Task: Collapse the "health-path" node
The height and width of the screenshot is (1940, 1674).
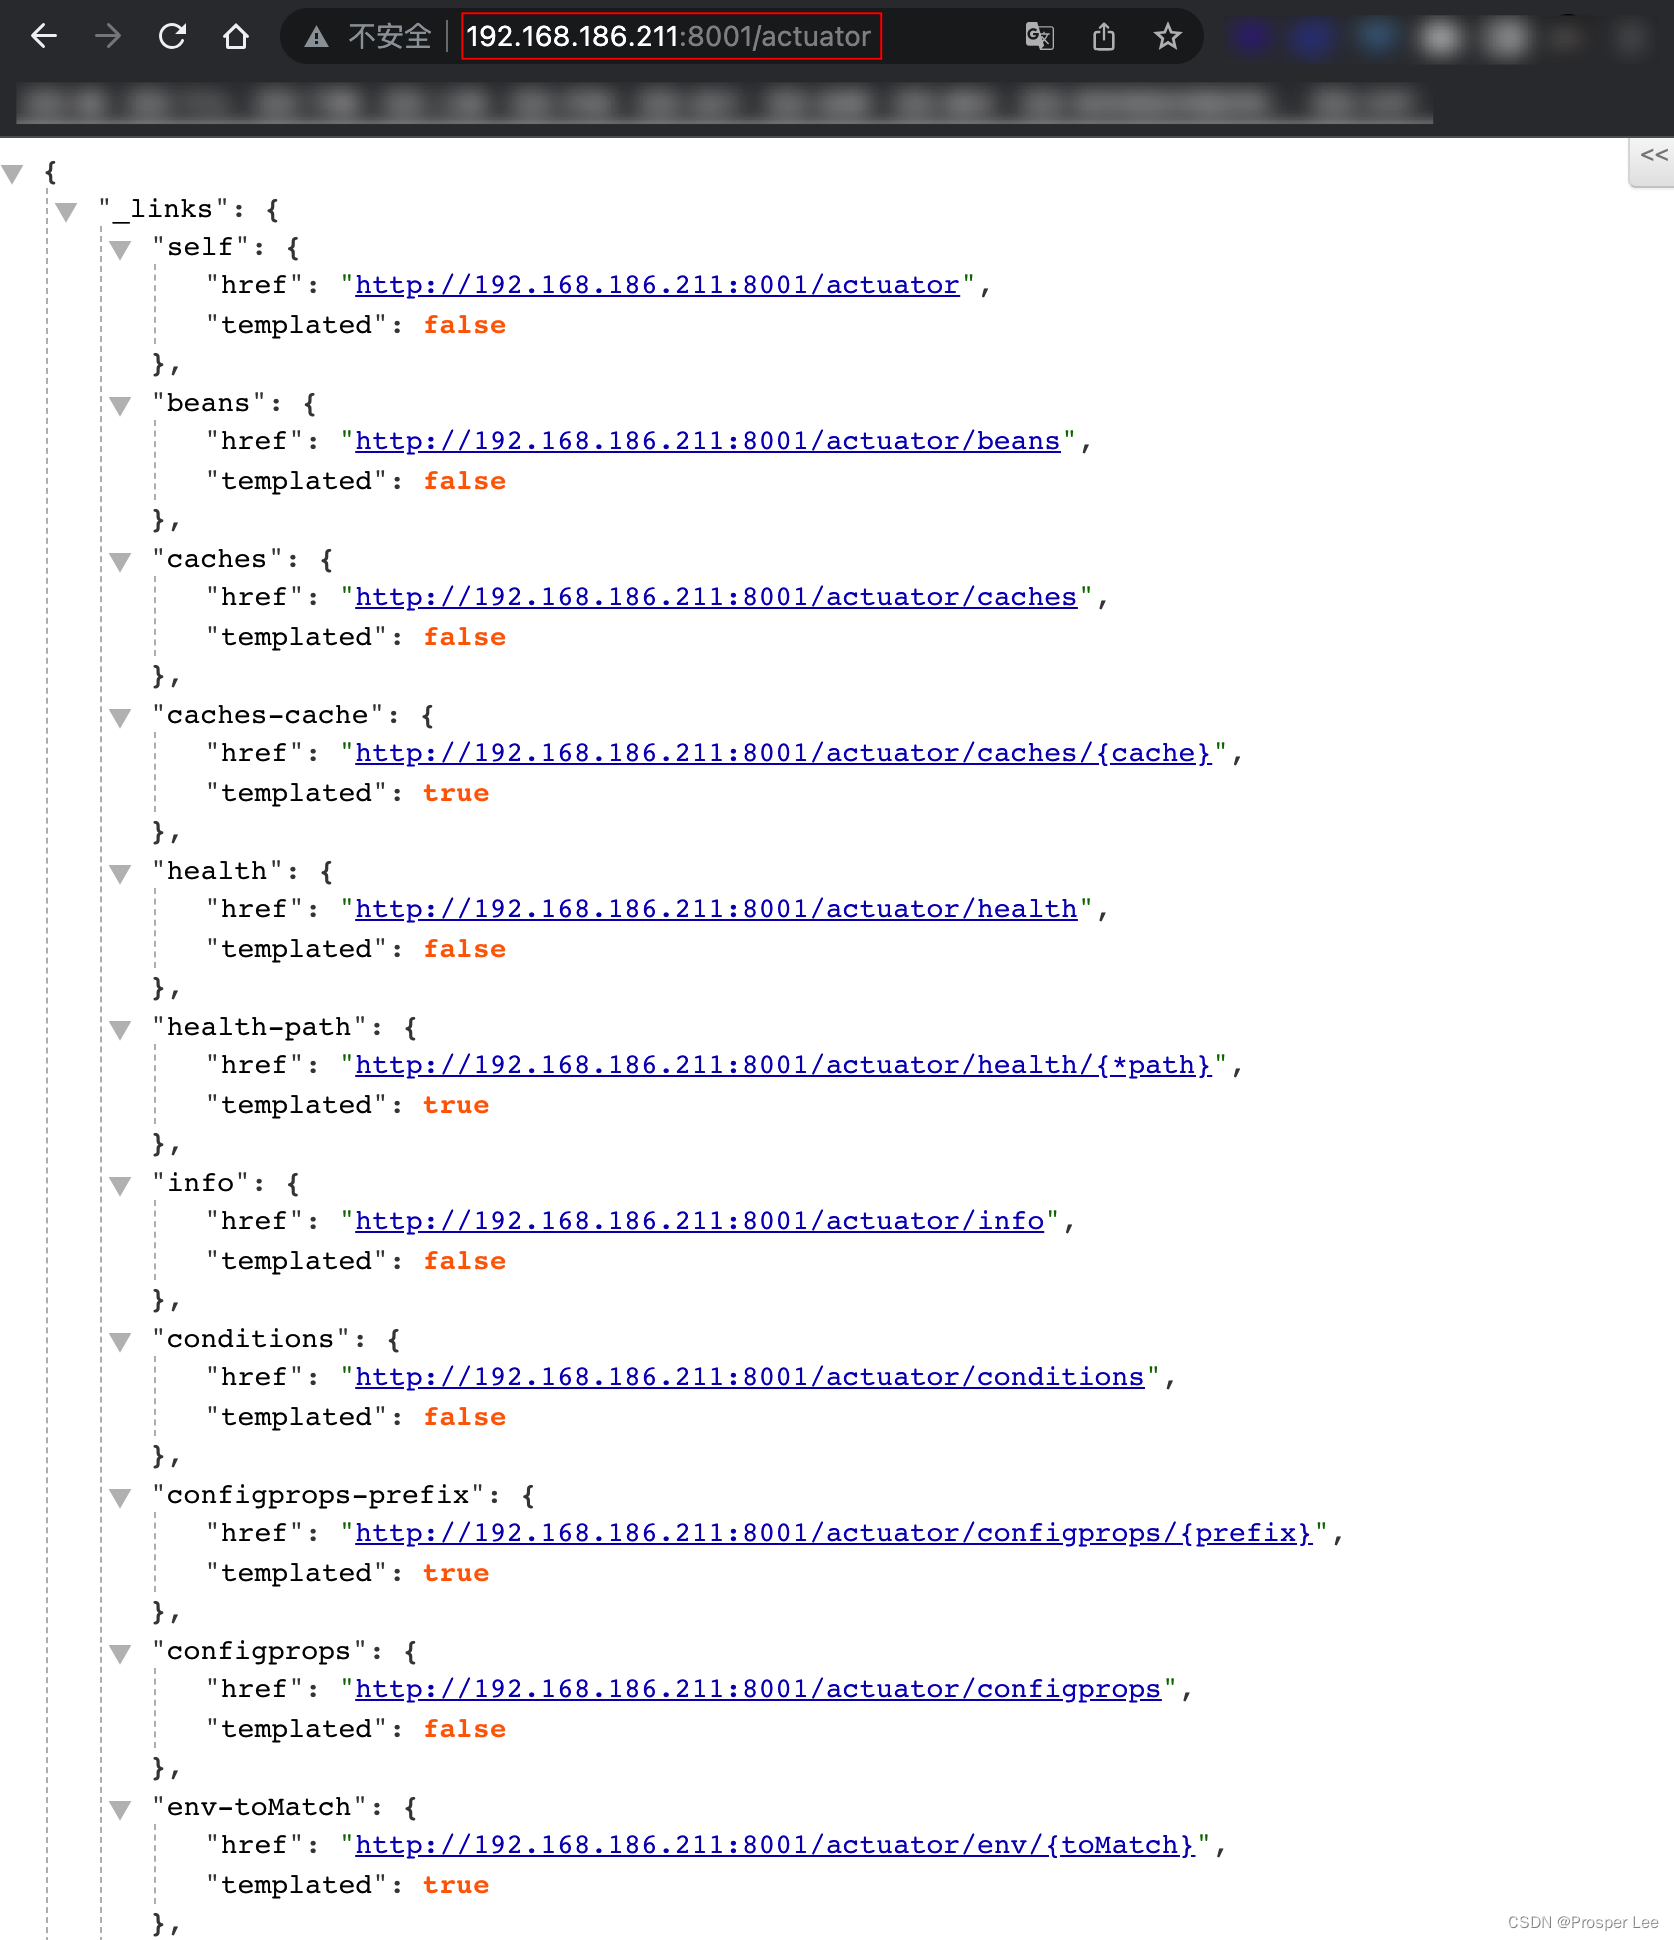Action: (121, 1030)
